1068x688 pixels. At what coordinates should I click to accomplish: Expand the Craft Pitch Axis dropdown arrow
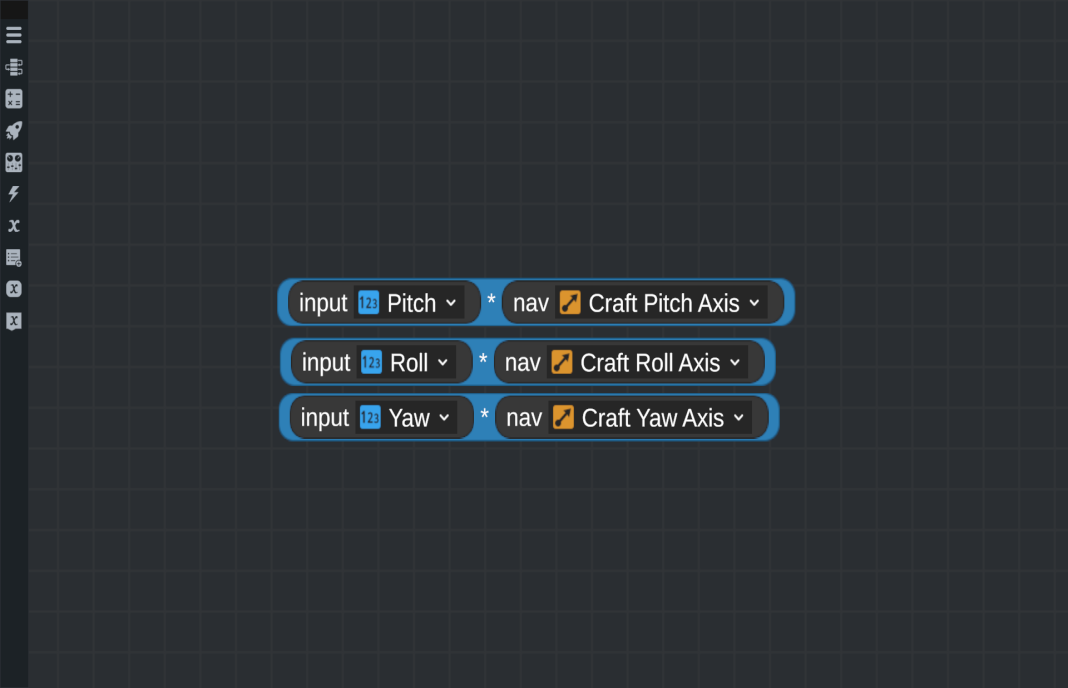click(754, 303)
